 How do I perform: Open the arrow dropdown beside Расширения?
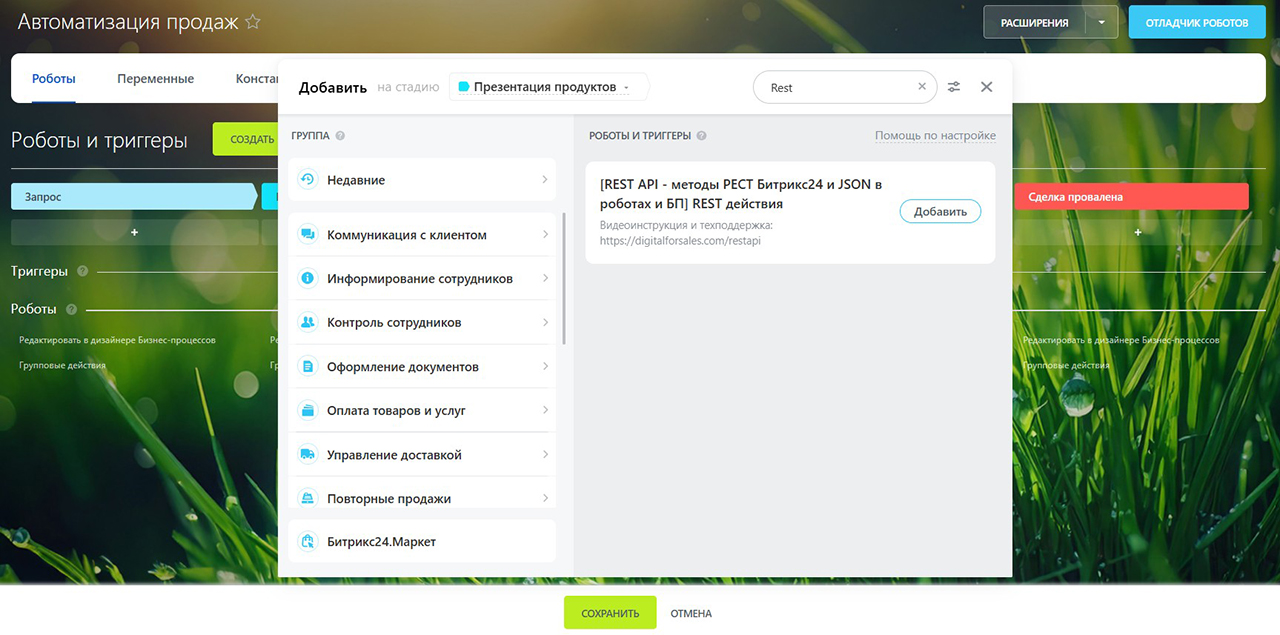point(1102,22)
